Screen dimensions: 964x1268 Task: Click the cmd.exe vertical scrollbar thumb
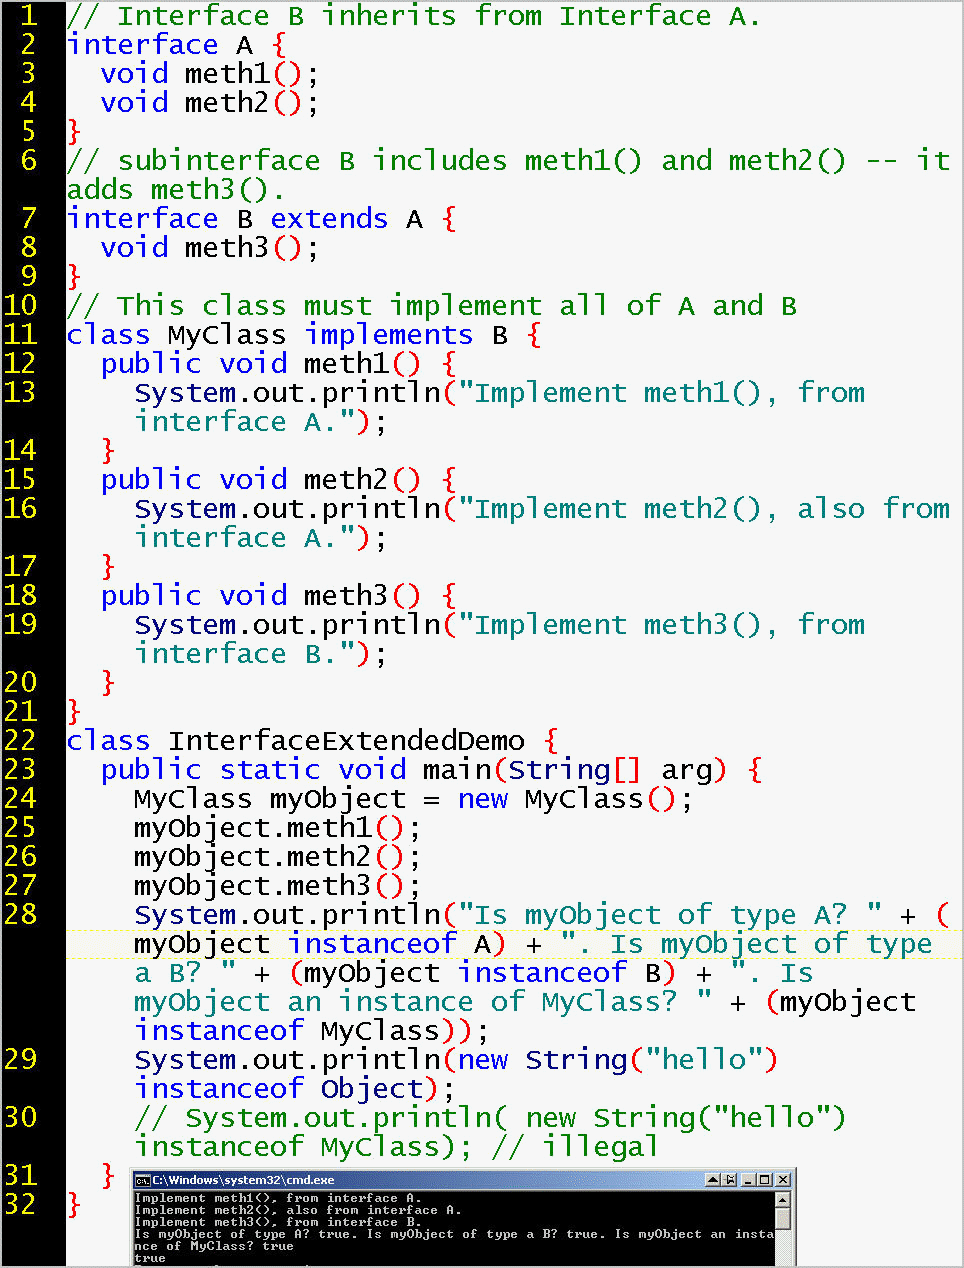(x=783, y=1219)
